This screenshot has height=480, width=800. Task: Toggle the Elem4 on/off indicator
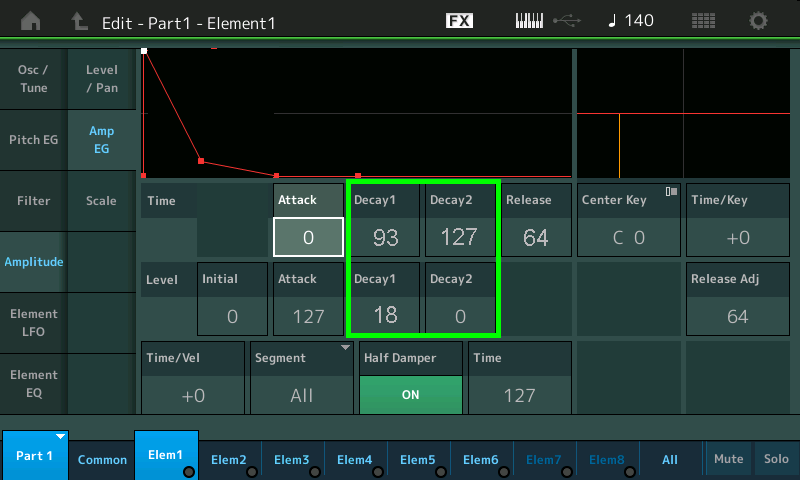[x=378, y=472]
